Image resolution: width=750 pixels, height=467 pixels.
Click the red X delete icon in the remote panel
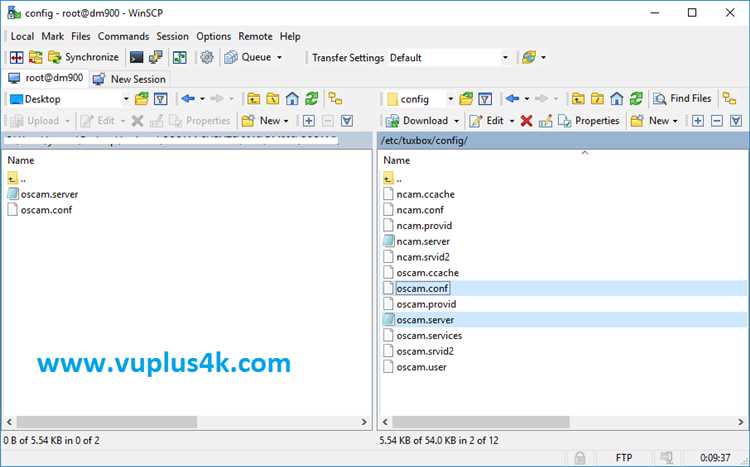(526, 121)
